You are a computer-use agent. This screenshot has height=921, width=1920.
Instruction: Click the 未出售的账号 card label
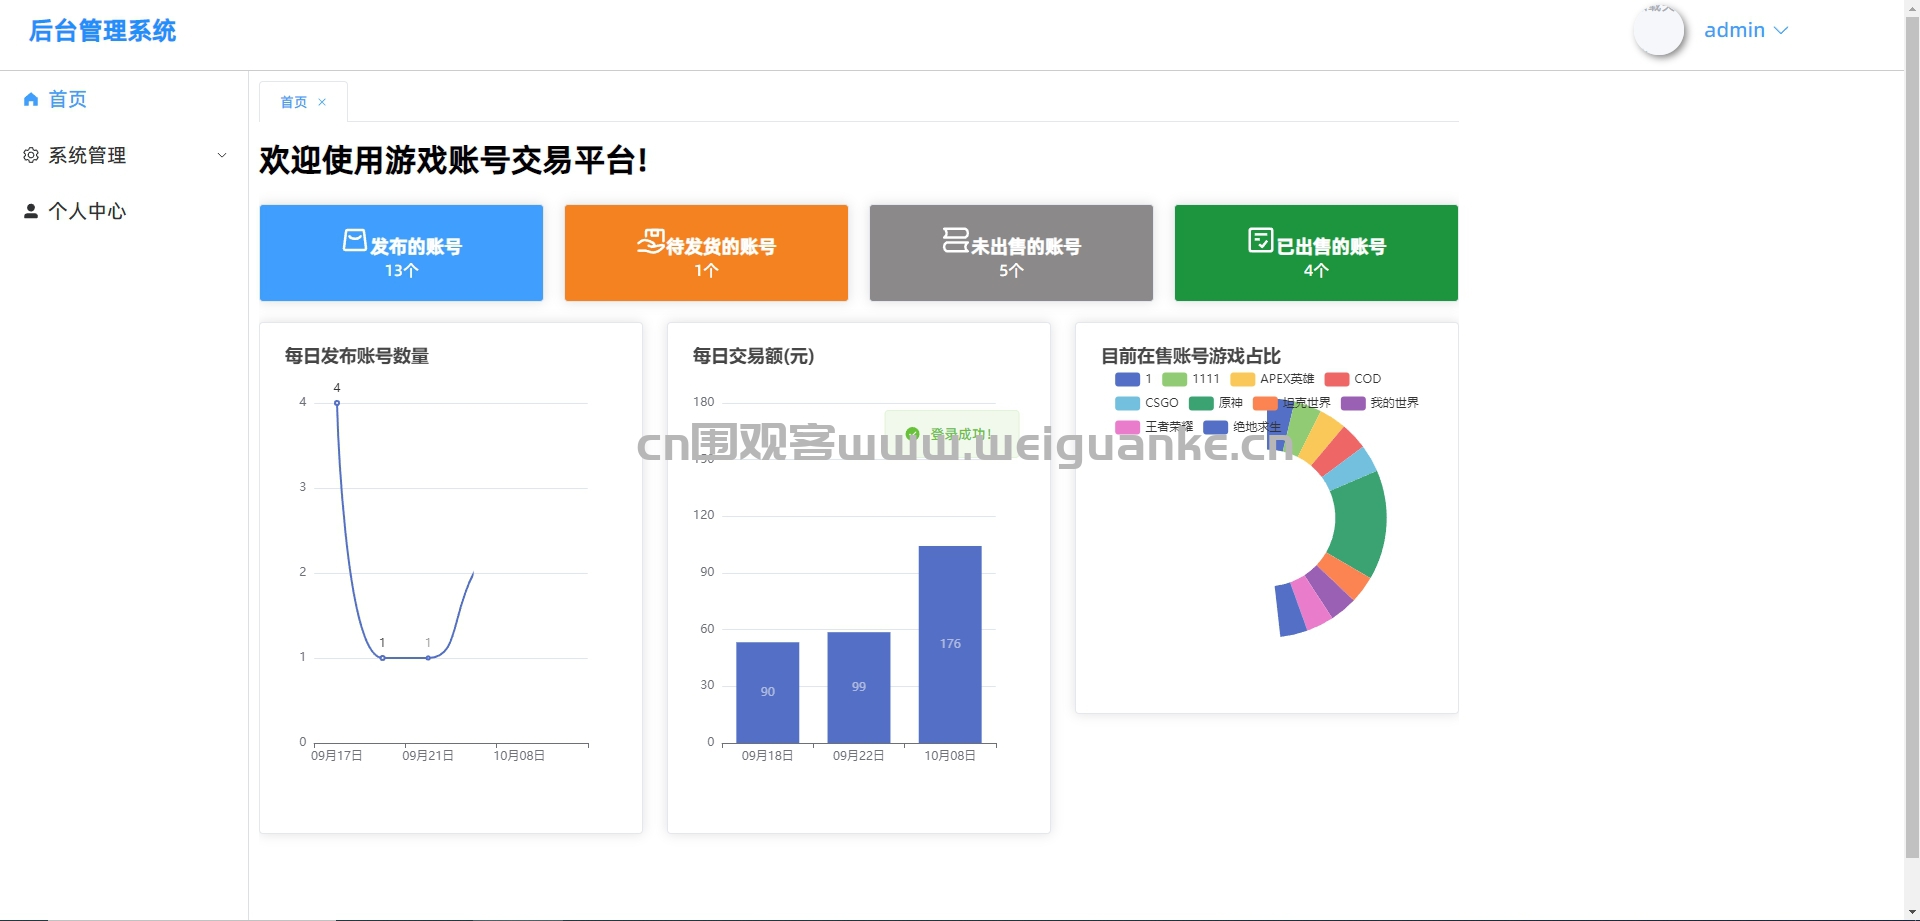click(1026, 246)
